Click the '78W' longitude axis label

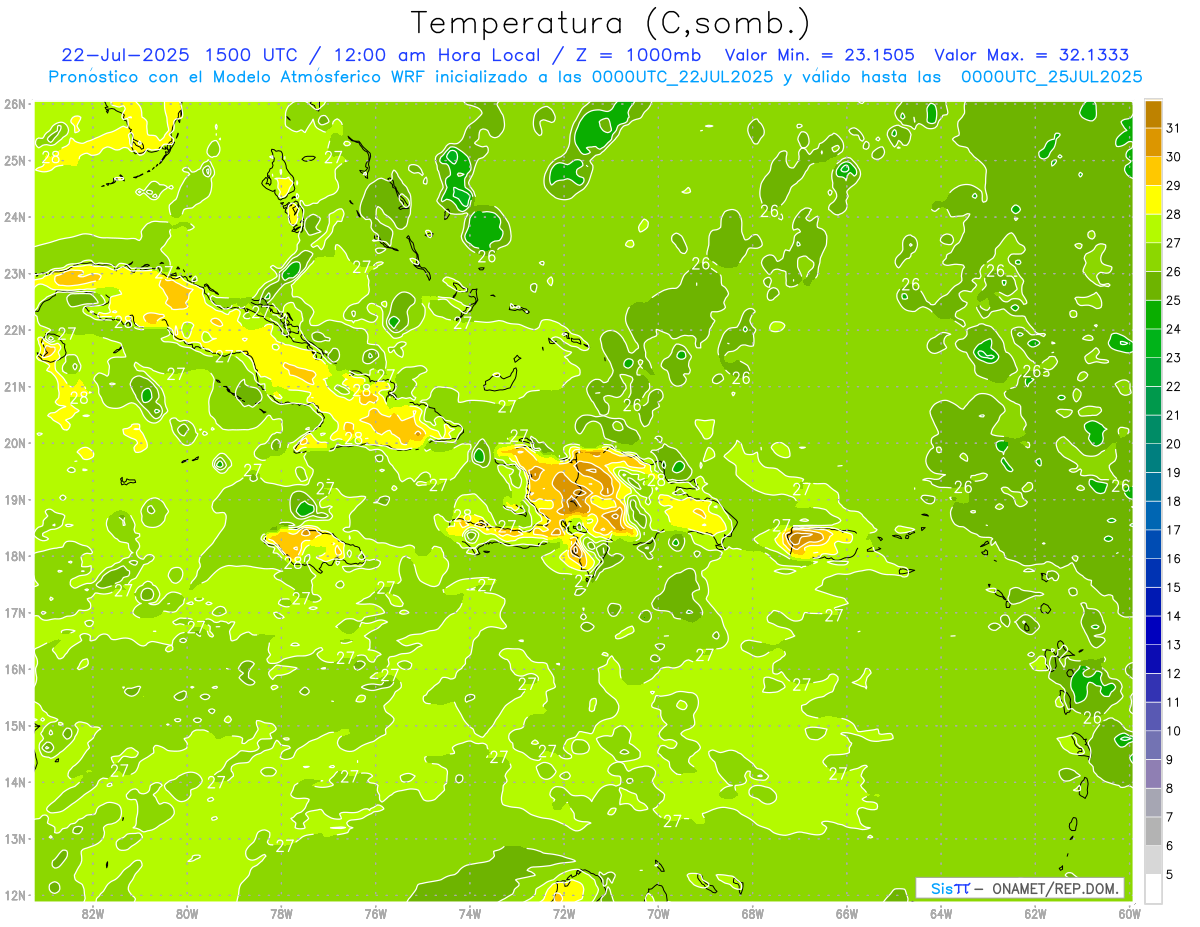coord(281,913)
